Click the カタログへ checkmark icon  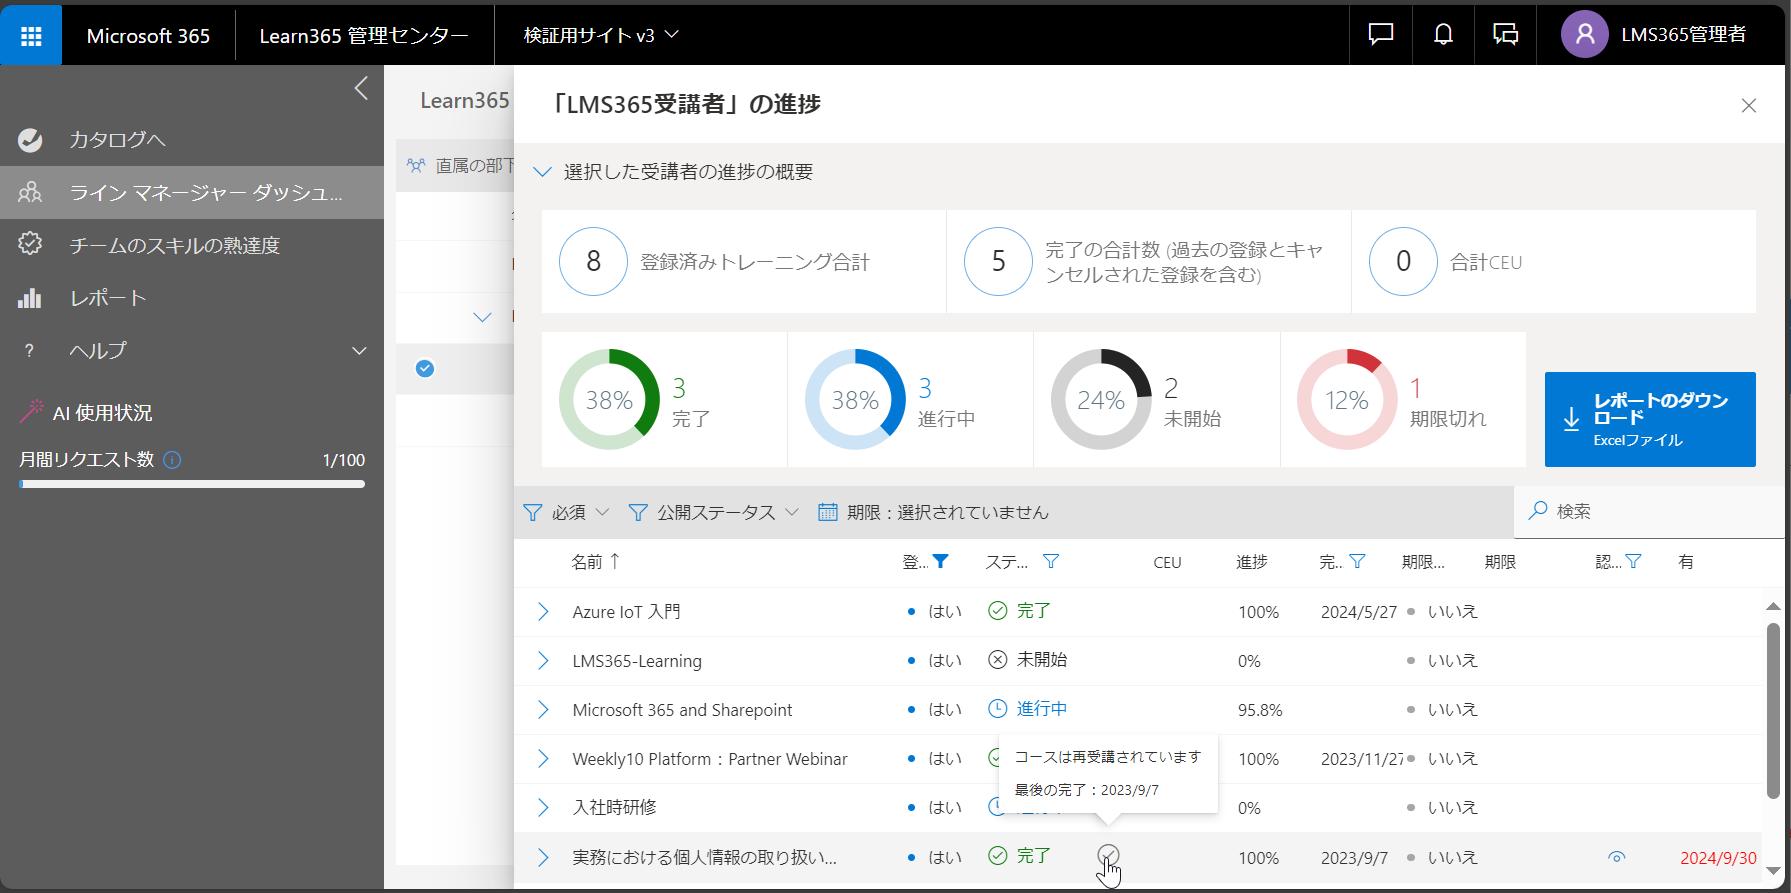pos(30,140)
